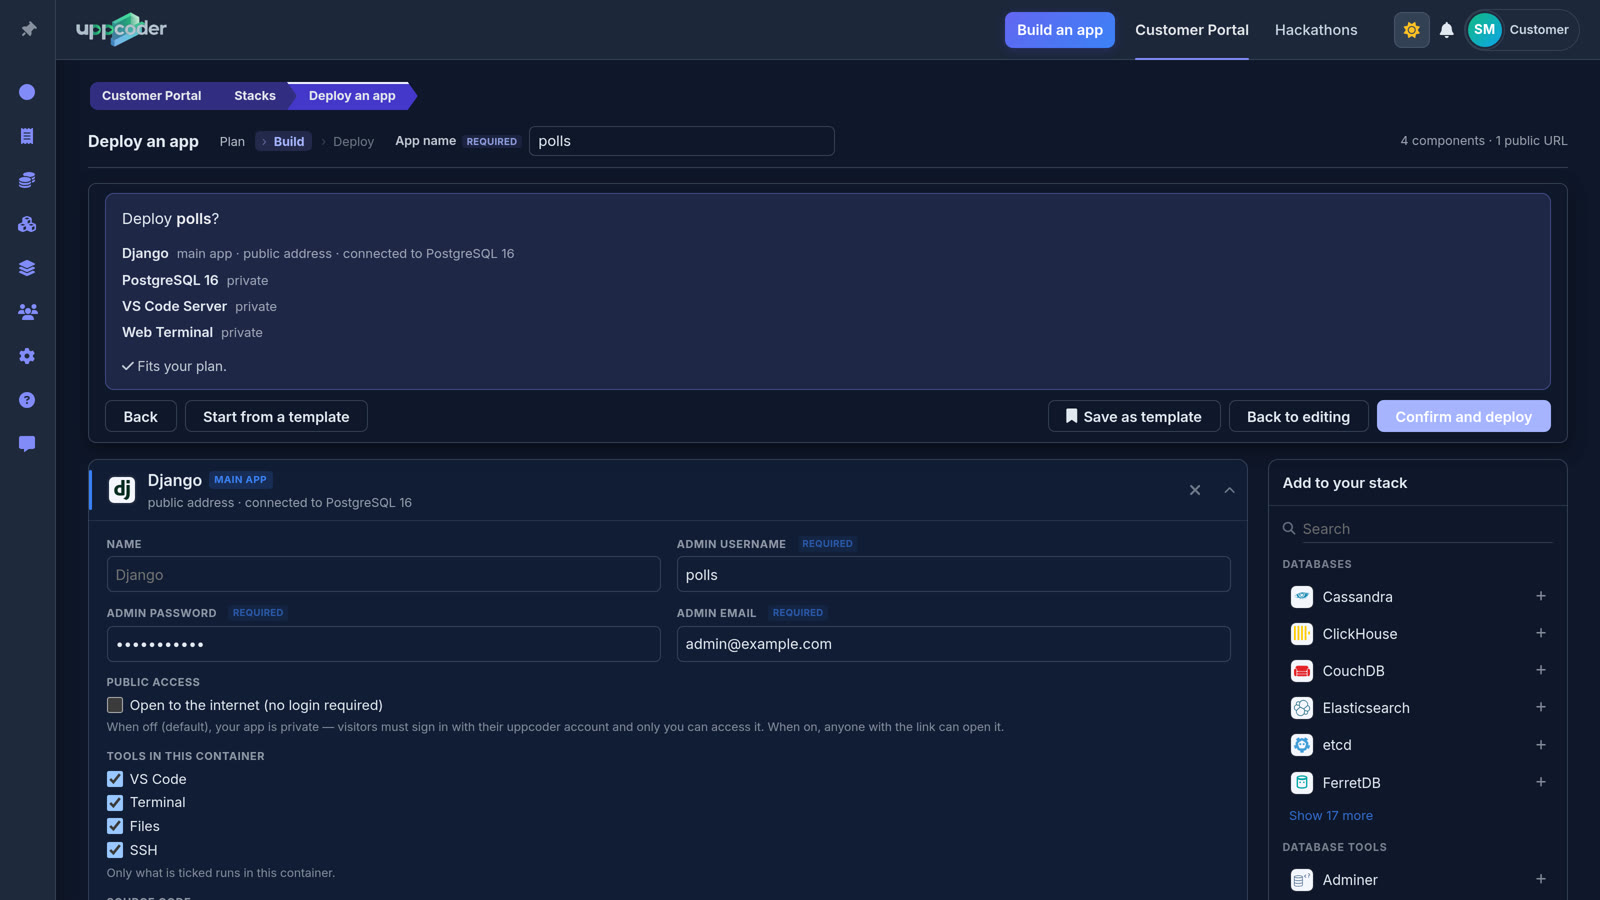Screen dimensions: 1600x900
Task: Open the settings gear in the sidebar
Action: 27,356
